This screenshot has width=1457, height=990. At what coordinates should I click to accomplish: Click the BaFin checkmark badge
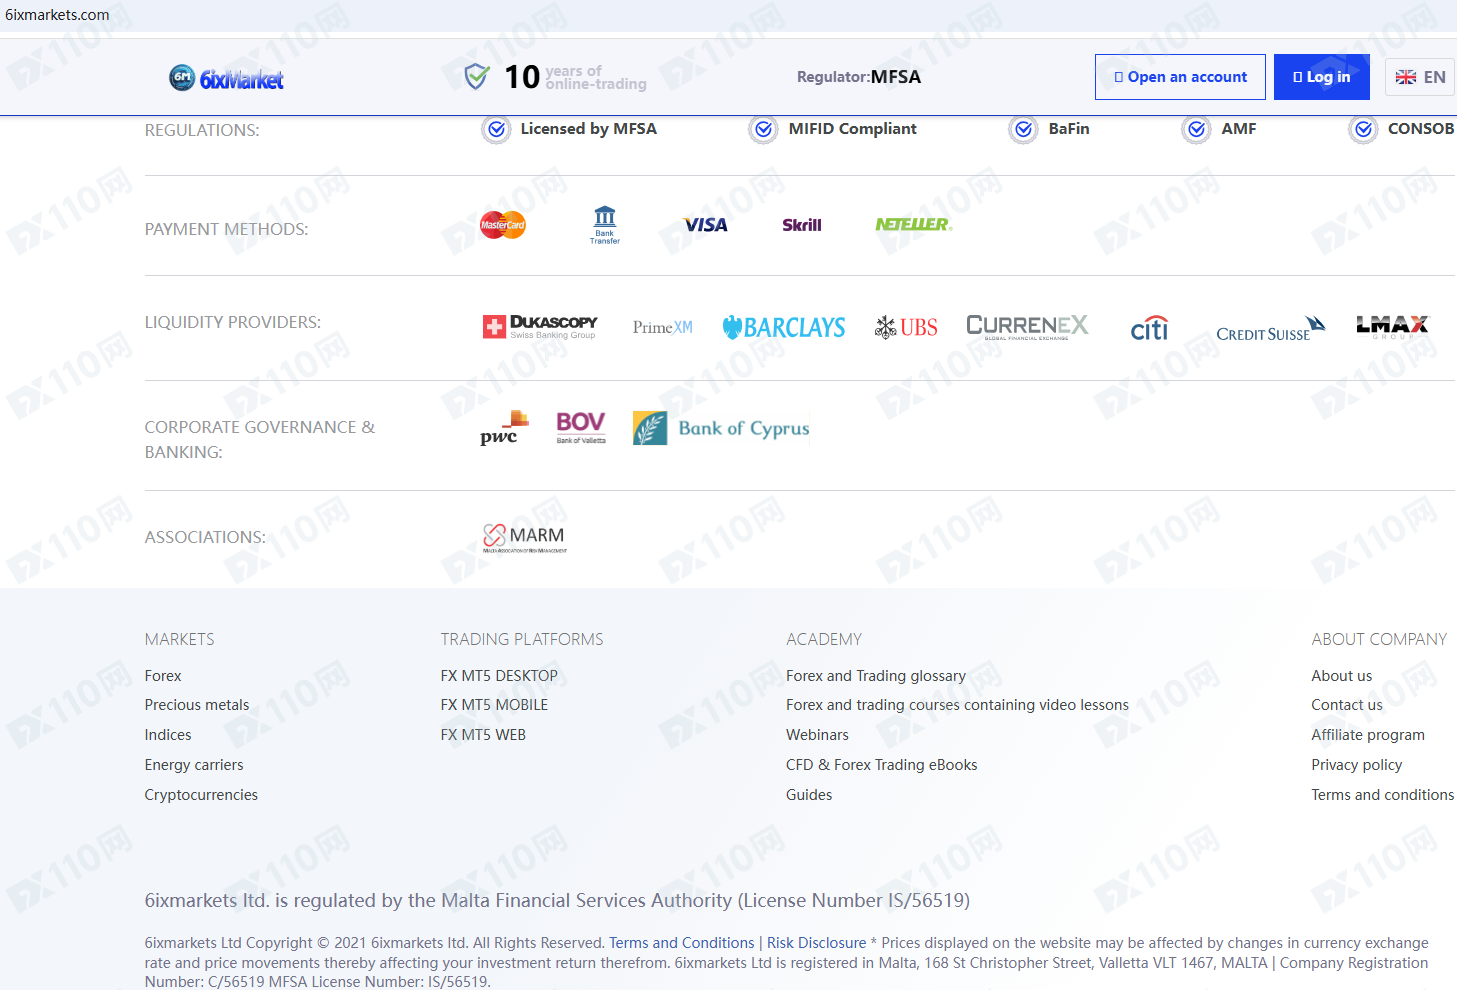[x=1023, y=129]
